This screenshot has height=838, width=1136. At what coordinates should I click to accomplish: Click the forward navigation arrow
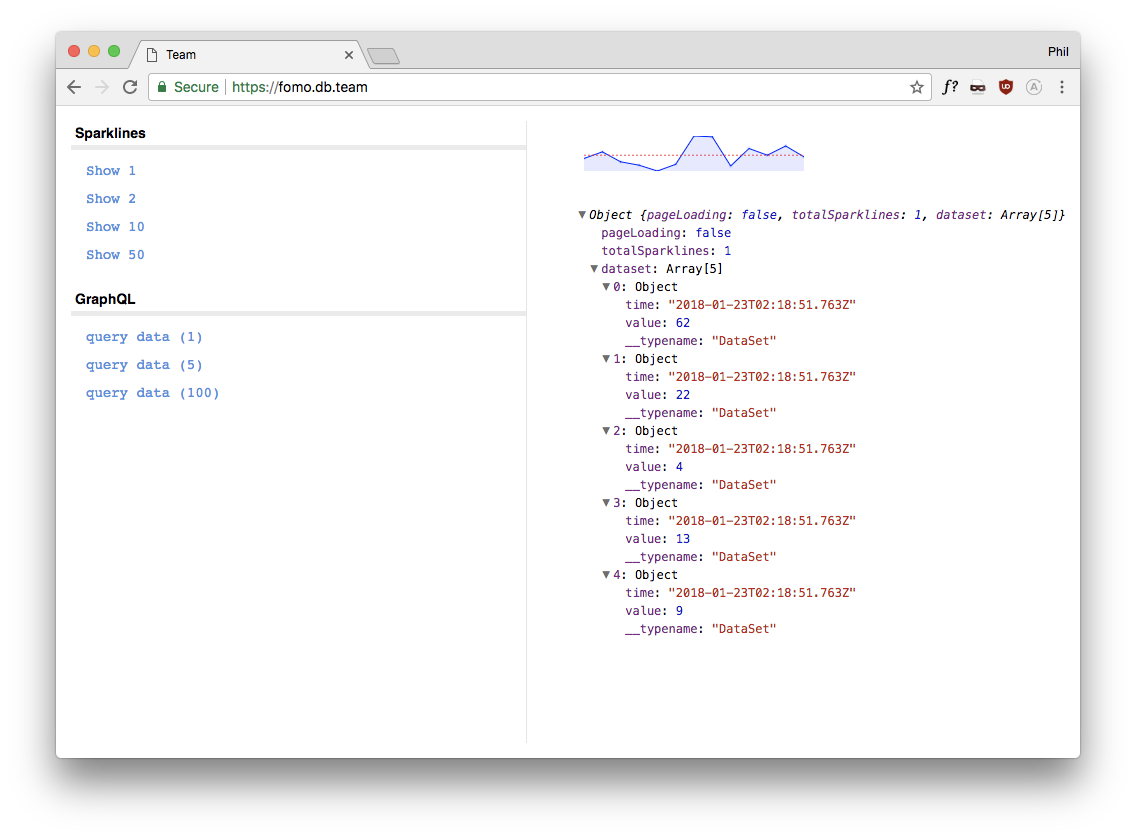click(102, 87)
